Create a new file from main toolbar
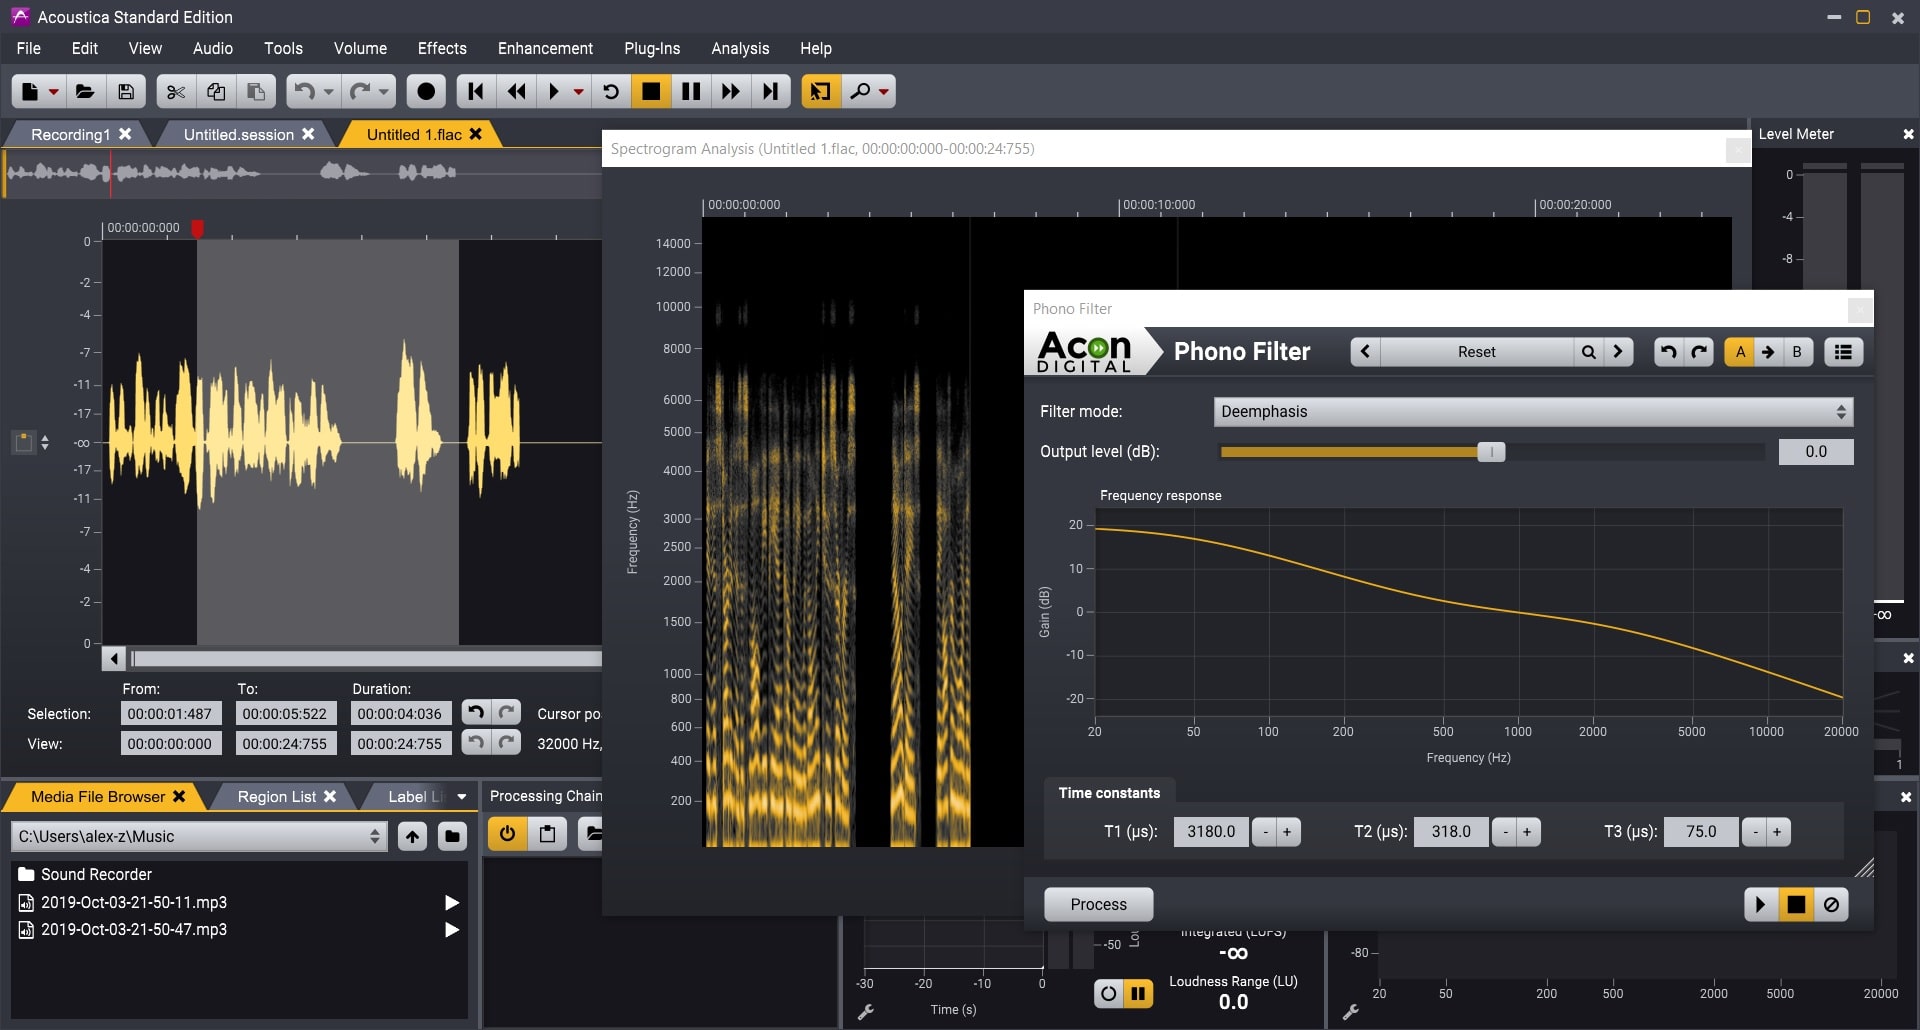This screenshot has height=1030, width=1920. pos(30,91)
